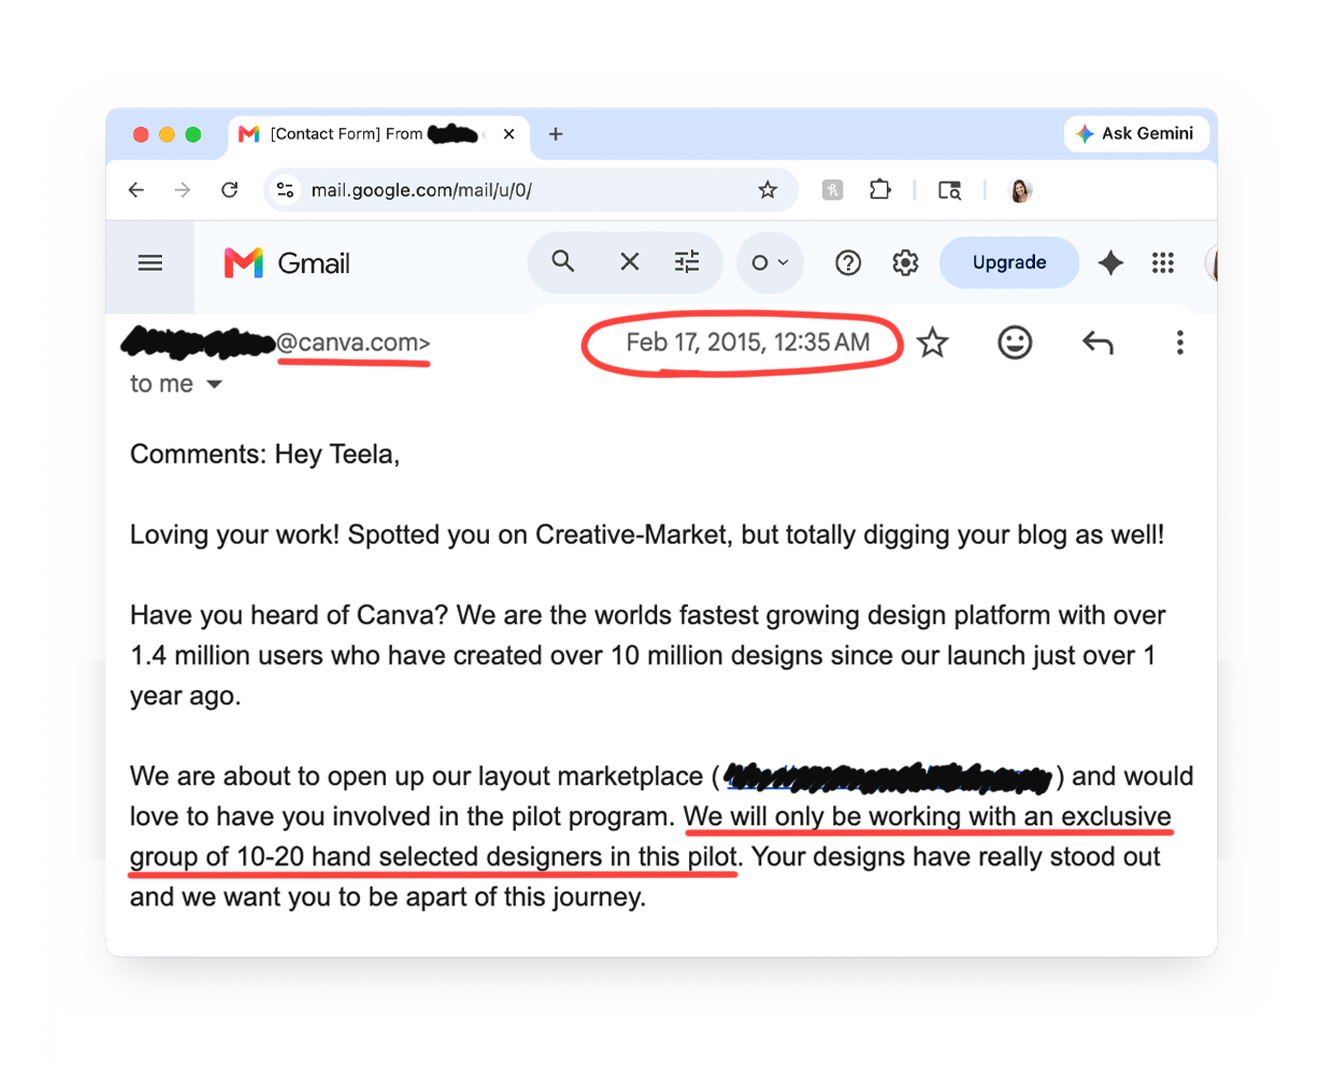Click the 'Comments: Hey Teela,' line
The image size is (1322, 1066).
pos(265,454)
